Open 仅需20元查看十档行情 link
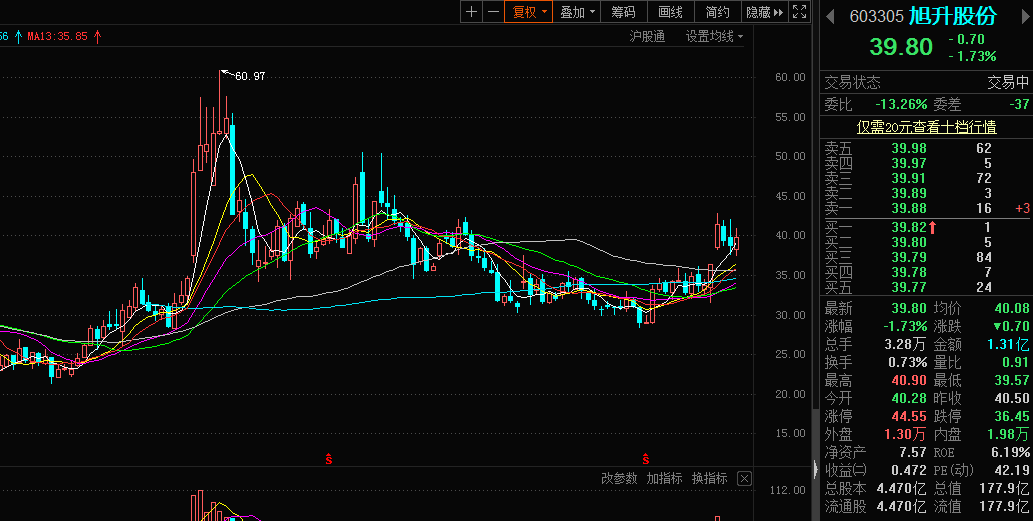Viewport: 1033px width, 521px height. pyautogui.click(x=926, y=127)
